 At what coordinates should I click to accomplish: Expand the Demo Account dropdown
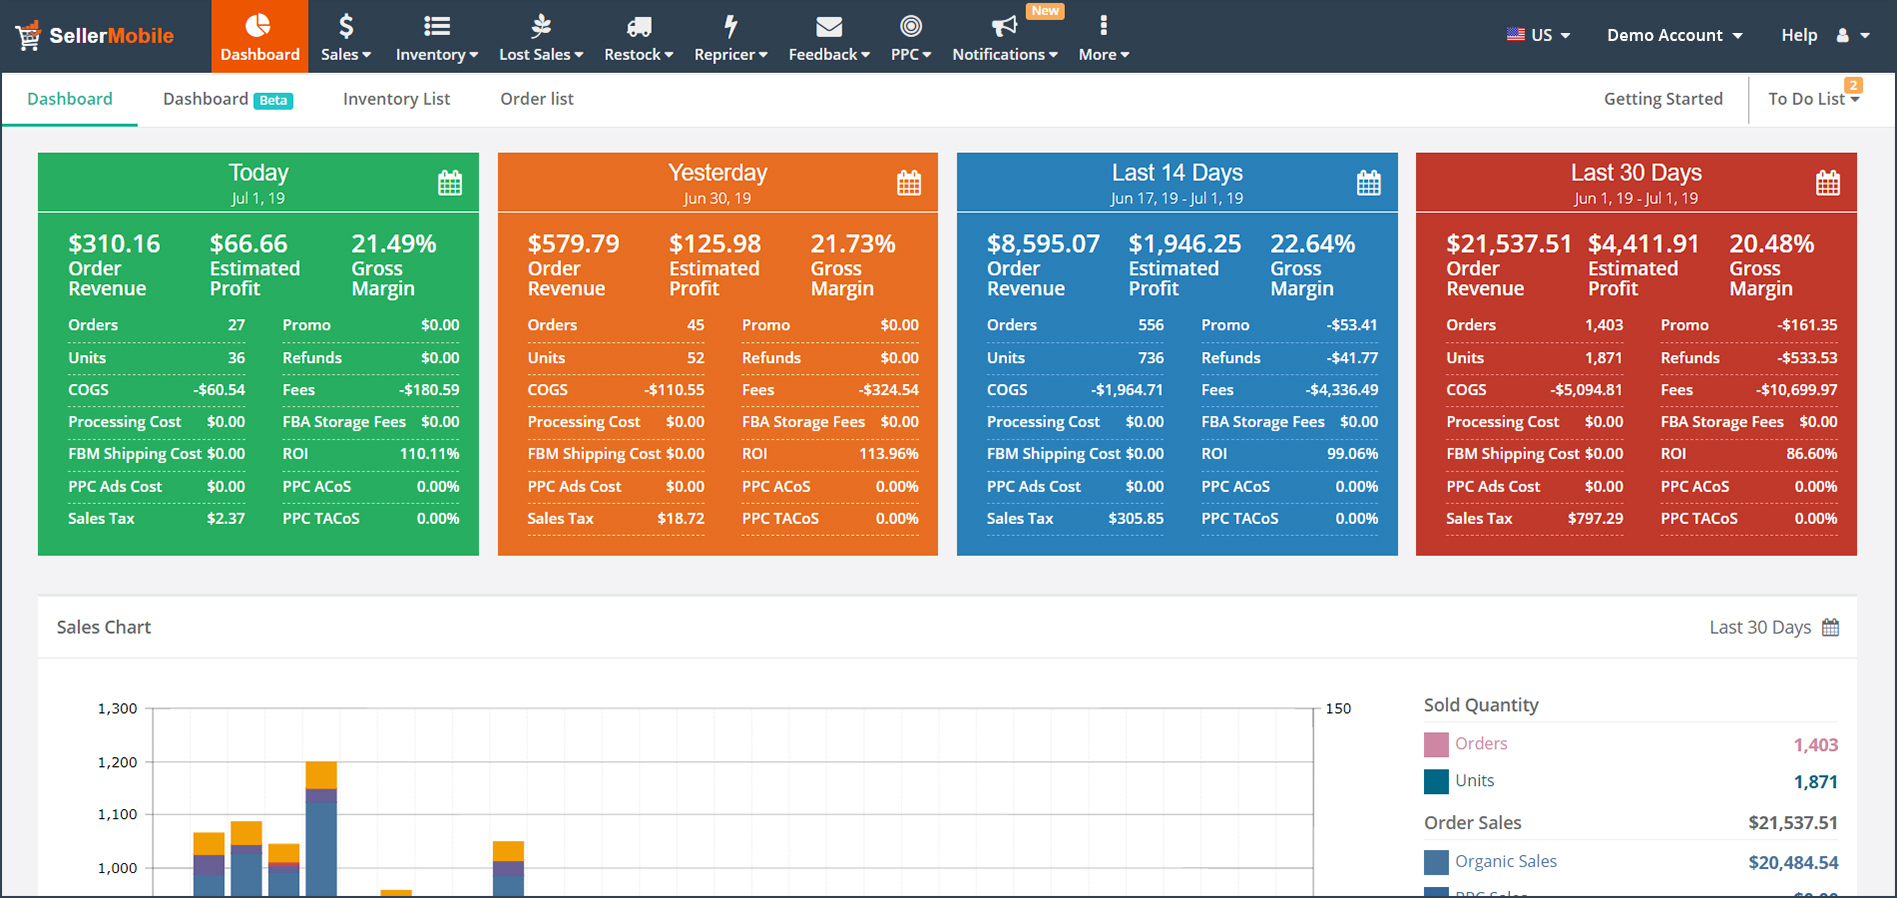(1675, 35)
